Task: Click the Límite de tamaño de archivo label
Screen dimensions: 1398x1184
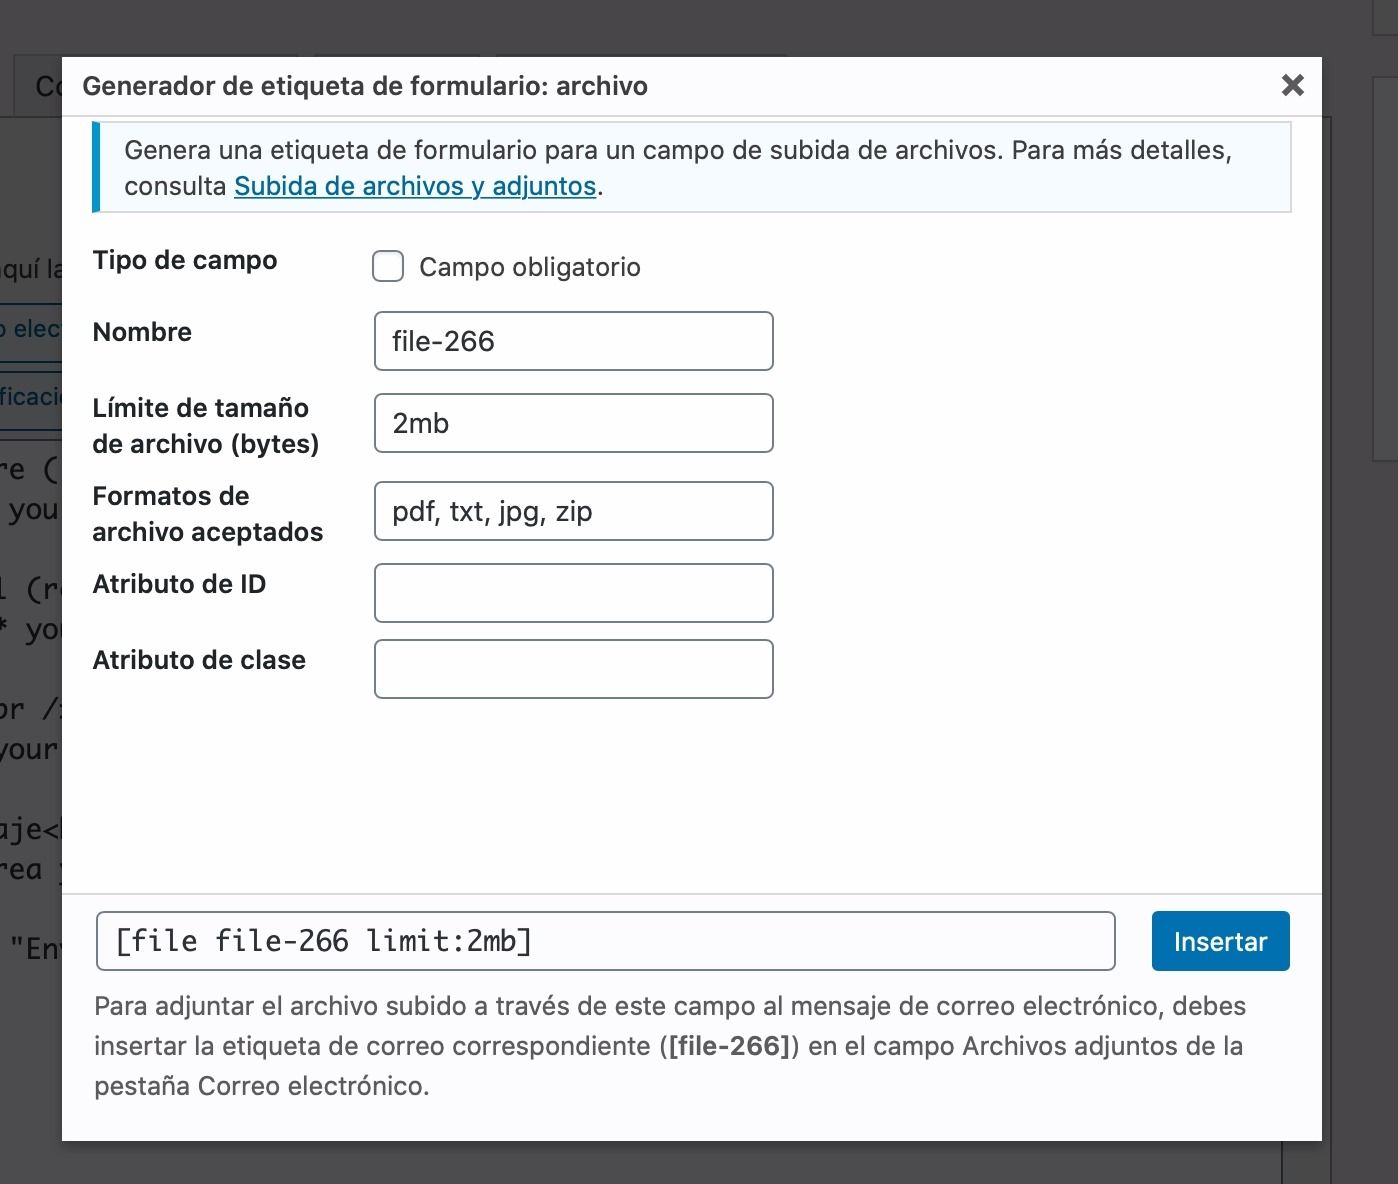Action: (206, 426)
